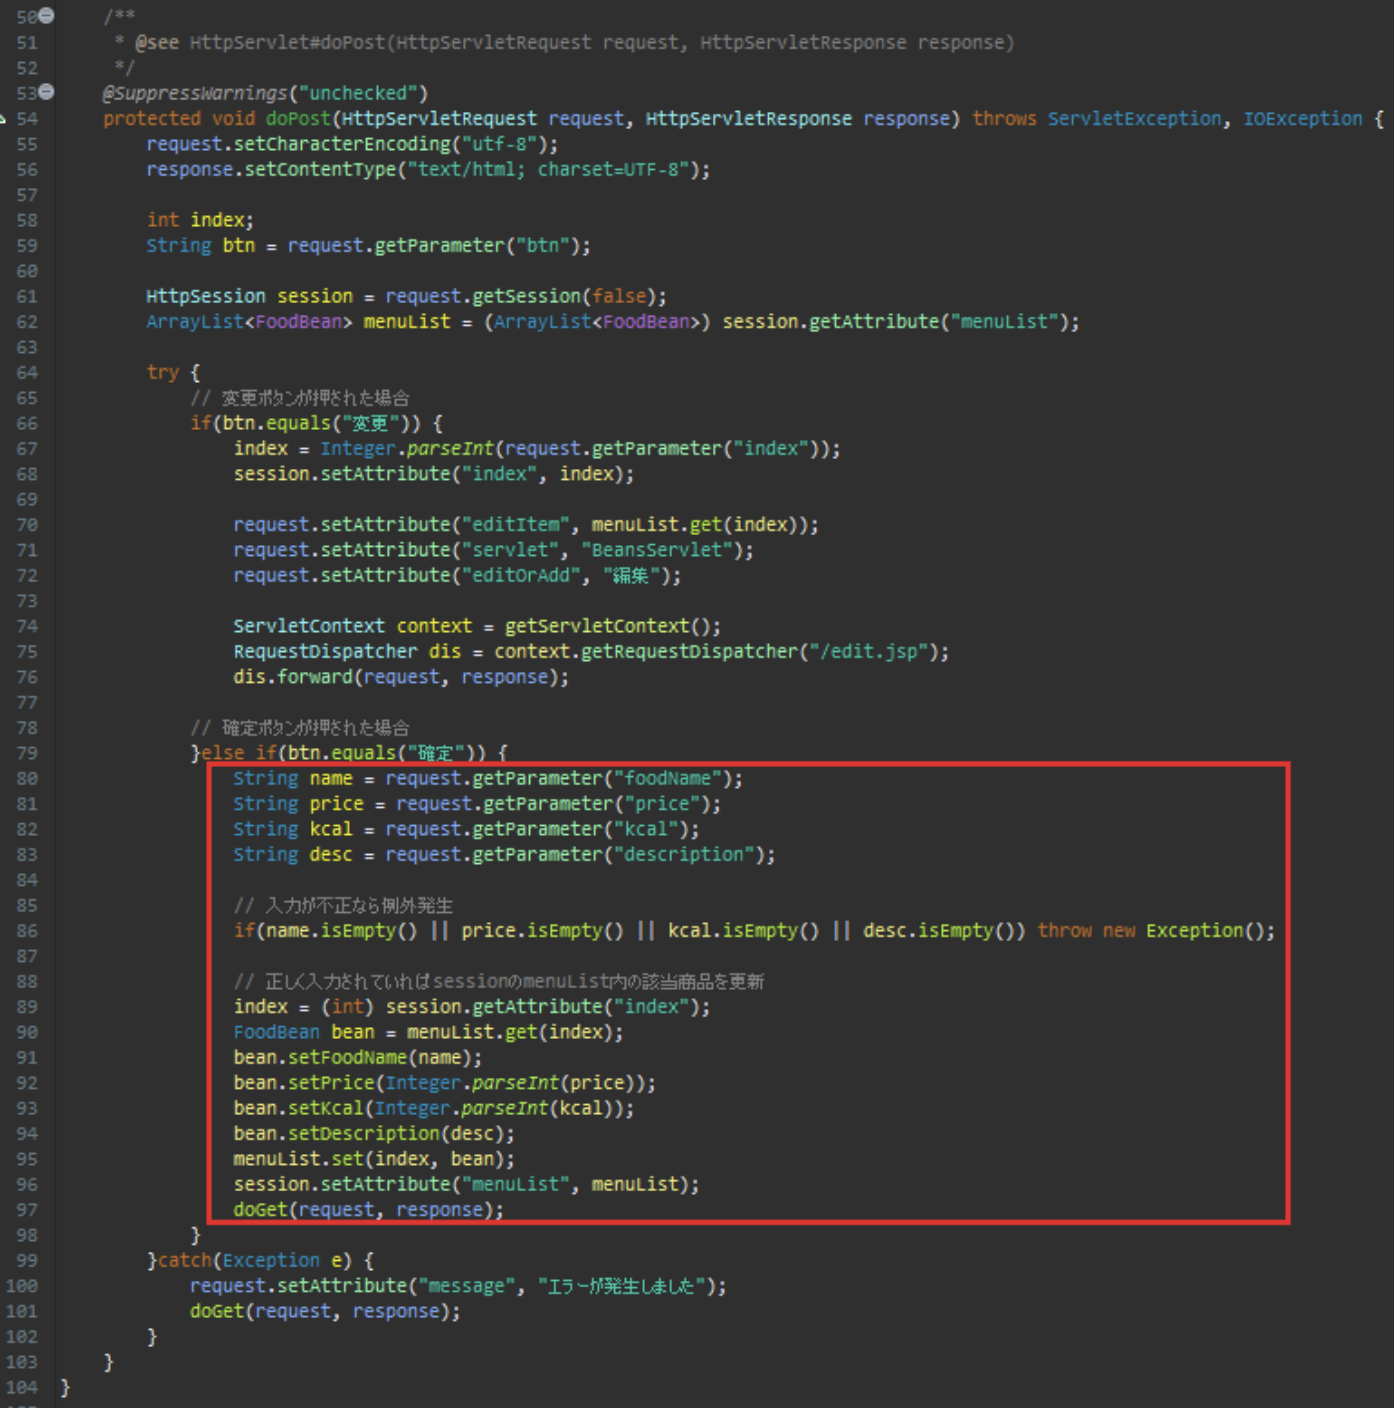Click getServletContext() call
This screenshot has height=1408, width=1394.
(x=607, y=627)
